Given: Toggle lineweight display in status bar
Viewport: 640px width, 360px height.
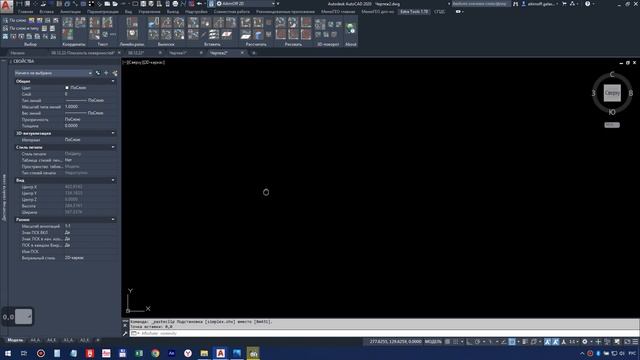Looking at the screenshot, I should 525,342.
